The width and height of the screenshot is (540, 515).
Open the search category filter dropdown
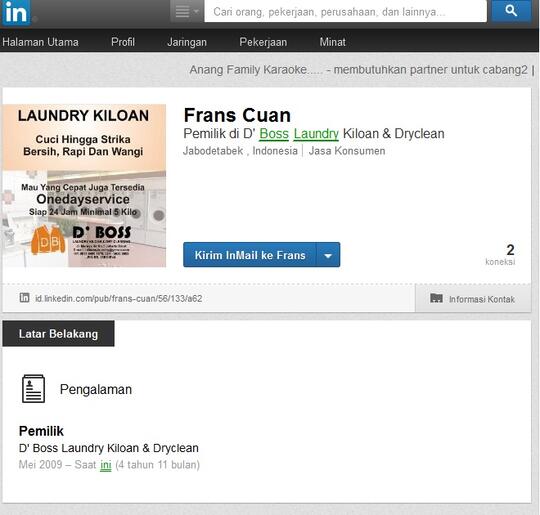click(187, 11)
